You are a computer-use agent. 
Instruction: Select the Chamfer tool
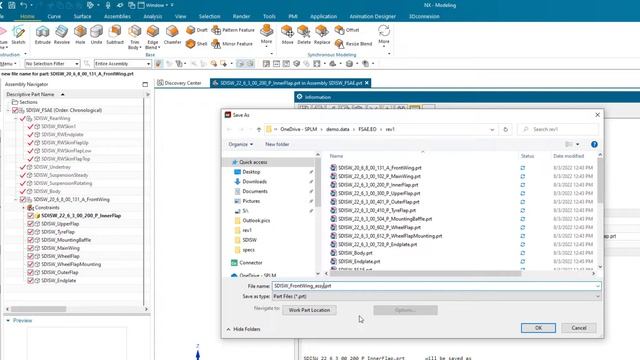coord(172,35)
